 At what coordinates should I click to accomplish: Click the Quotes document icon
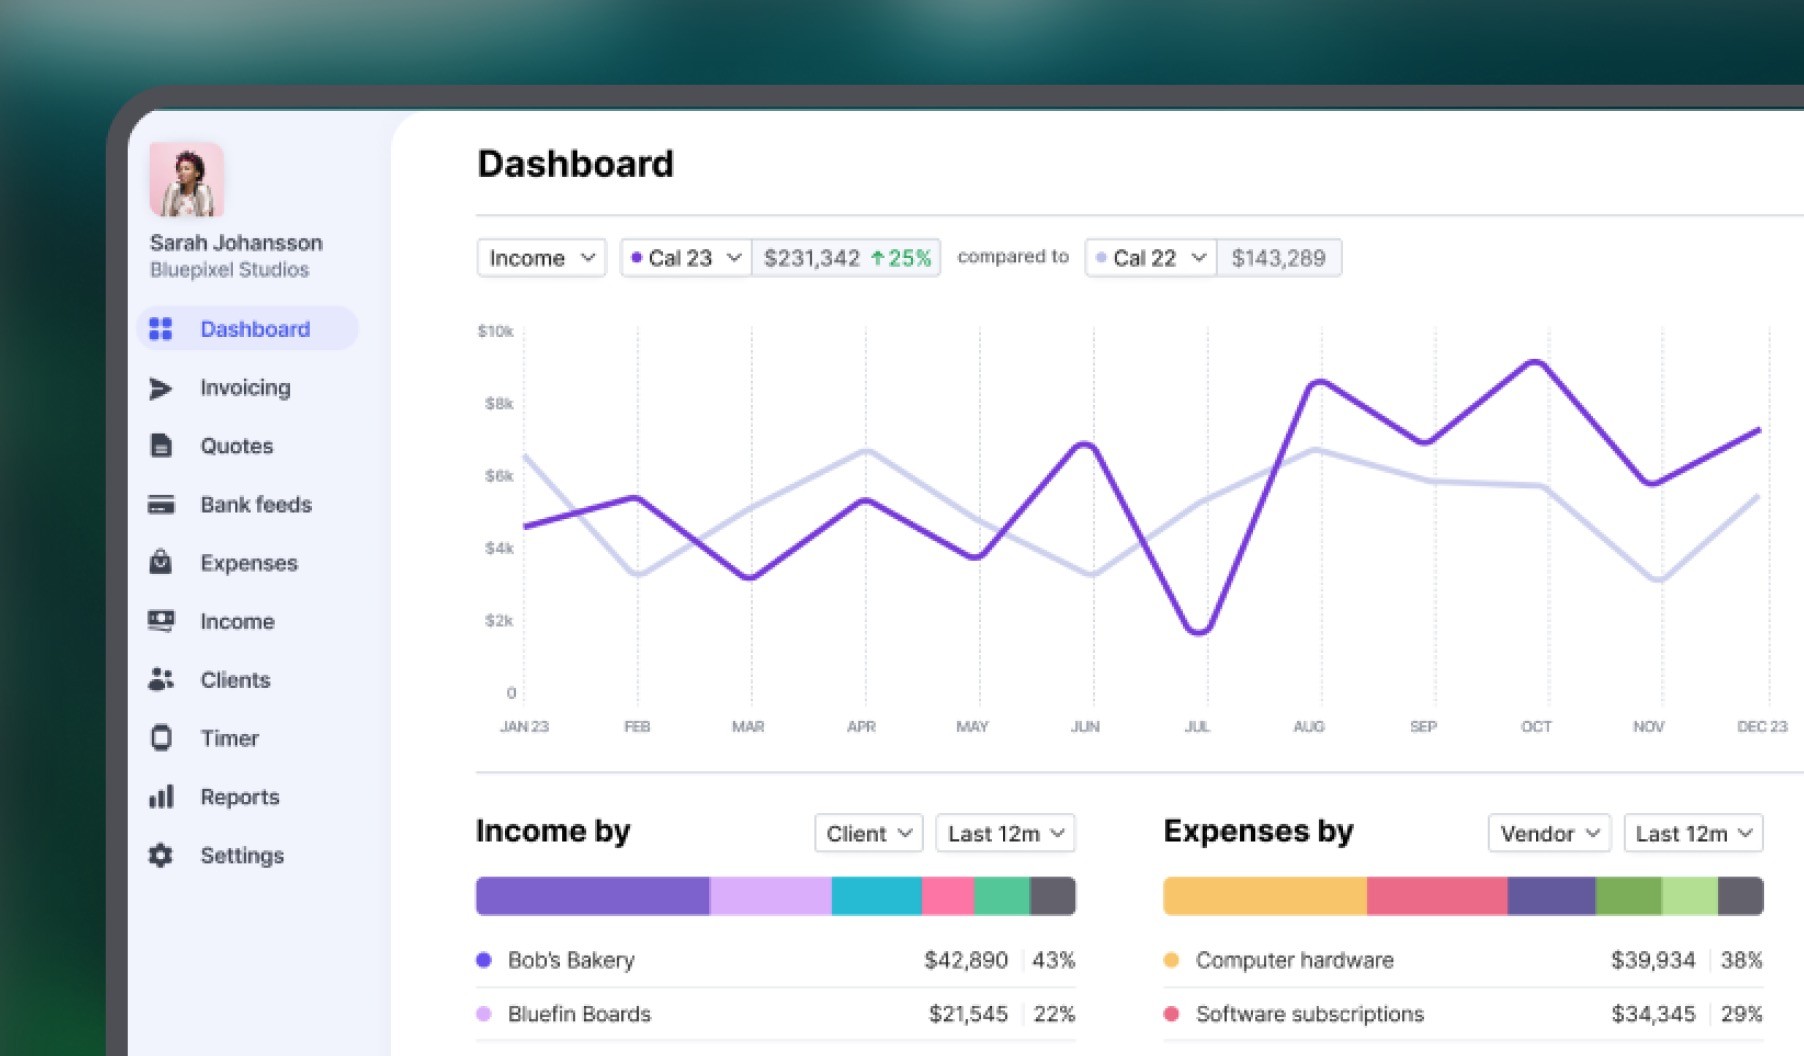pyautogui.click(x=160, y=446)
